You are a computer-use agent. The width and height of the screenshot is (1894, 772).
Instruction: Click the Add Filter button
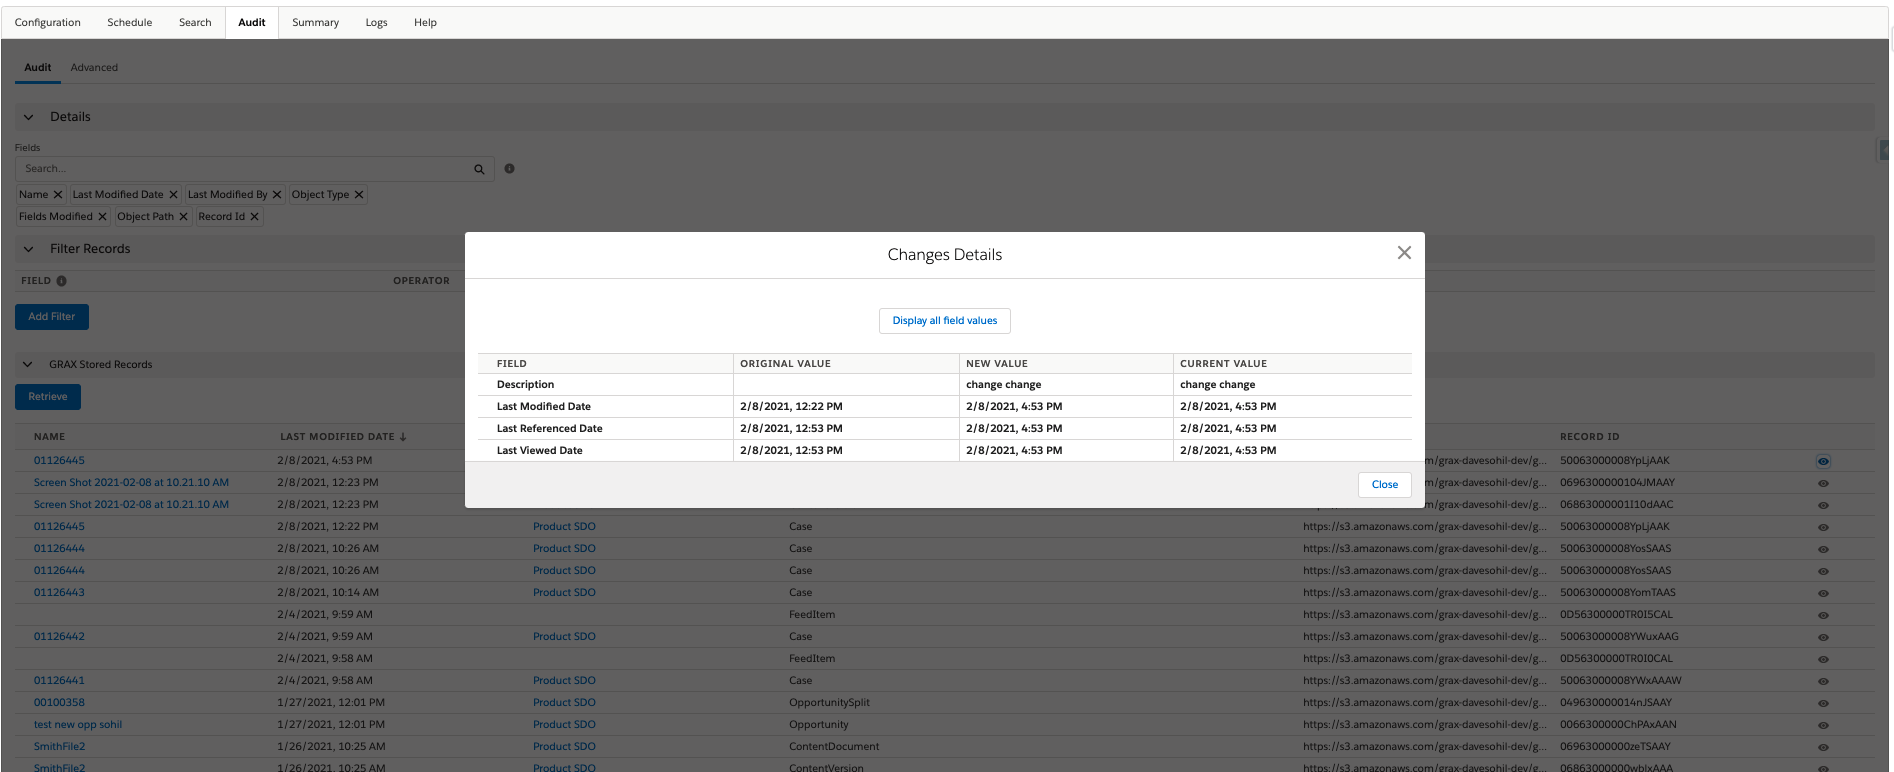pyautogui.click(x=52, y=317)
